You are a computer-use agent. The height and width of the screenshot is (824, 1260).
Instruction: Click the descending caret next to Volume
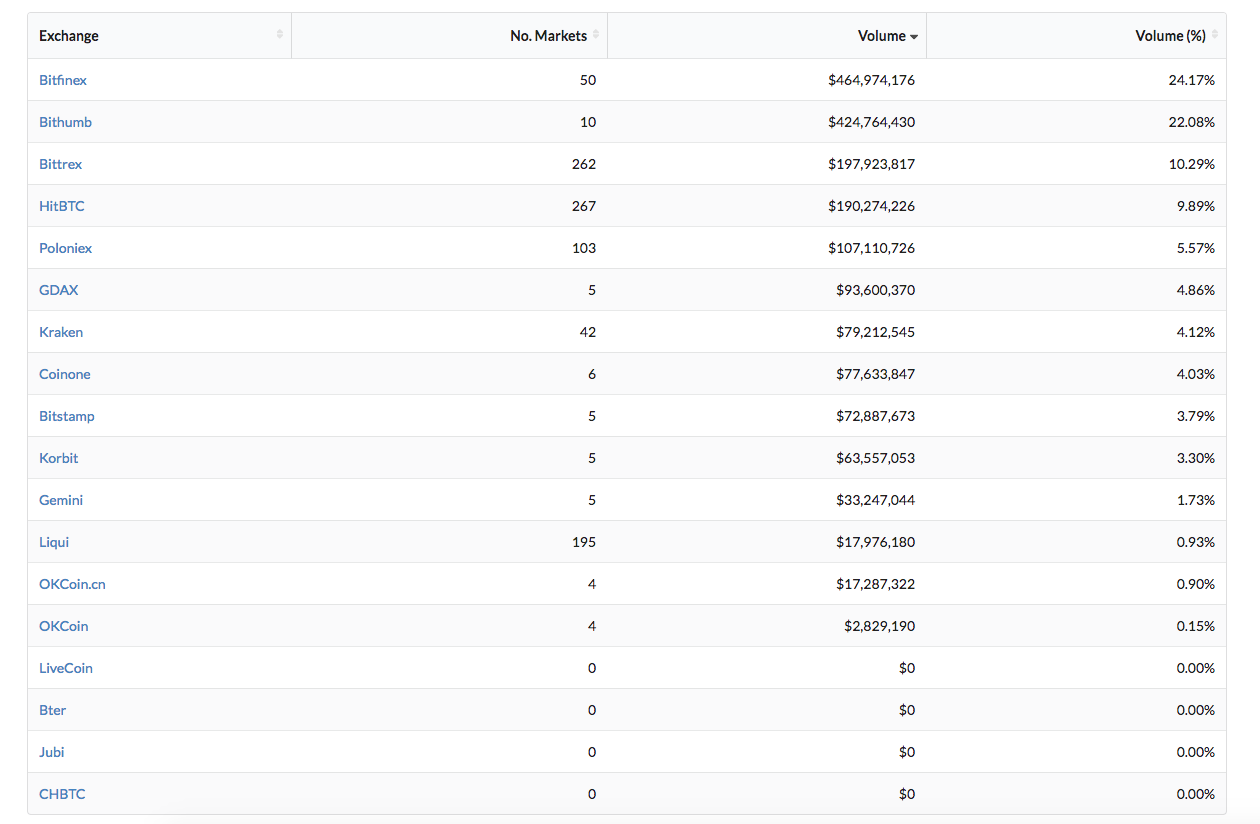point(914,37)
